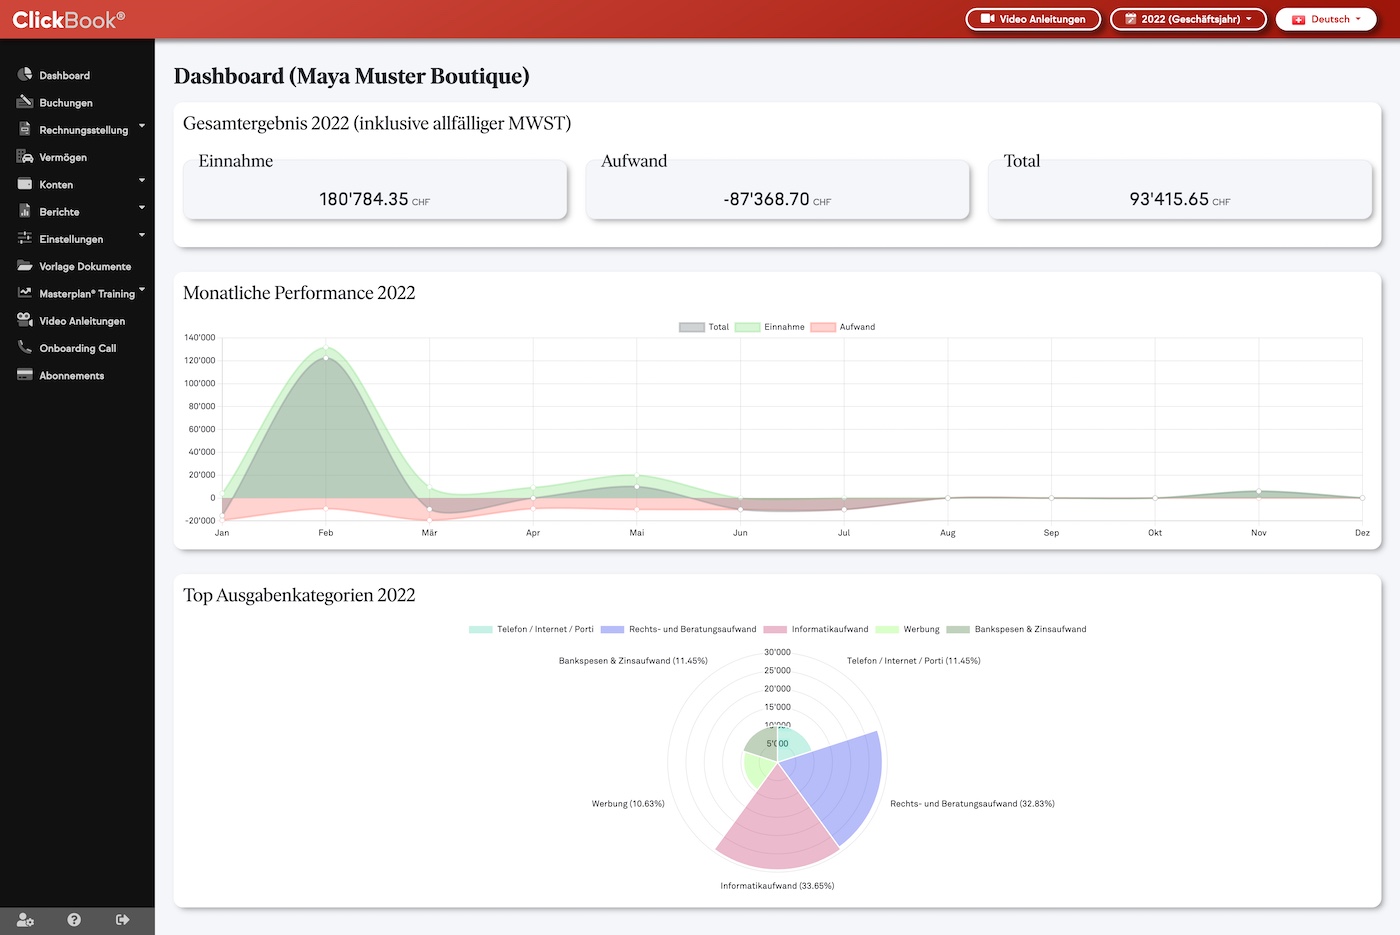This screenshot has height=935, width=1400.
Task: Click the Einstellungen sliders icon
Action: pyautogui.click(x=25, y=238)
